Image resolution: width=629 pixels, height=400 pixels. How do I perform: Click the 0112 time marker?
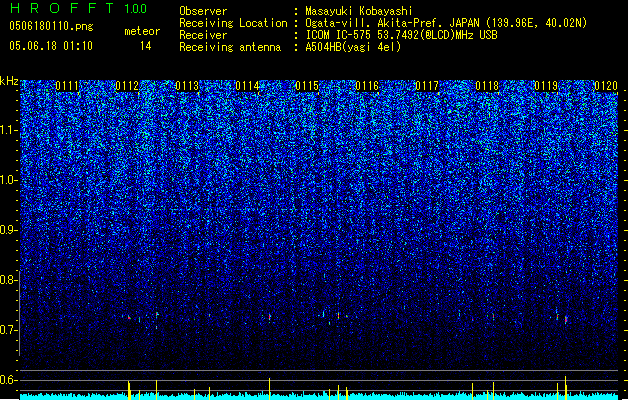(x=127, y=86)
